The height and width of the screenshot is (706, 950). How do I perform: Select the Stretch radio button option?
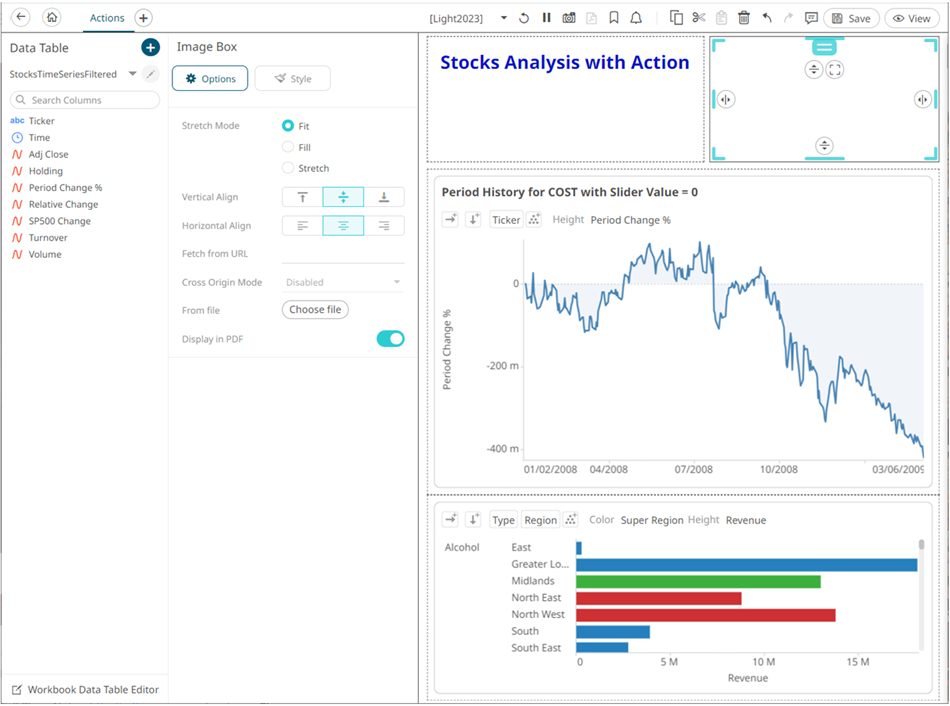pyautogui.click(x=288, y=168)
